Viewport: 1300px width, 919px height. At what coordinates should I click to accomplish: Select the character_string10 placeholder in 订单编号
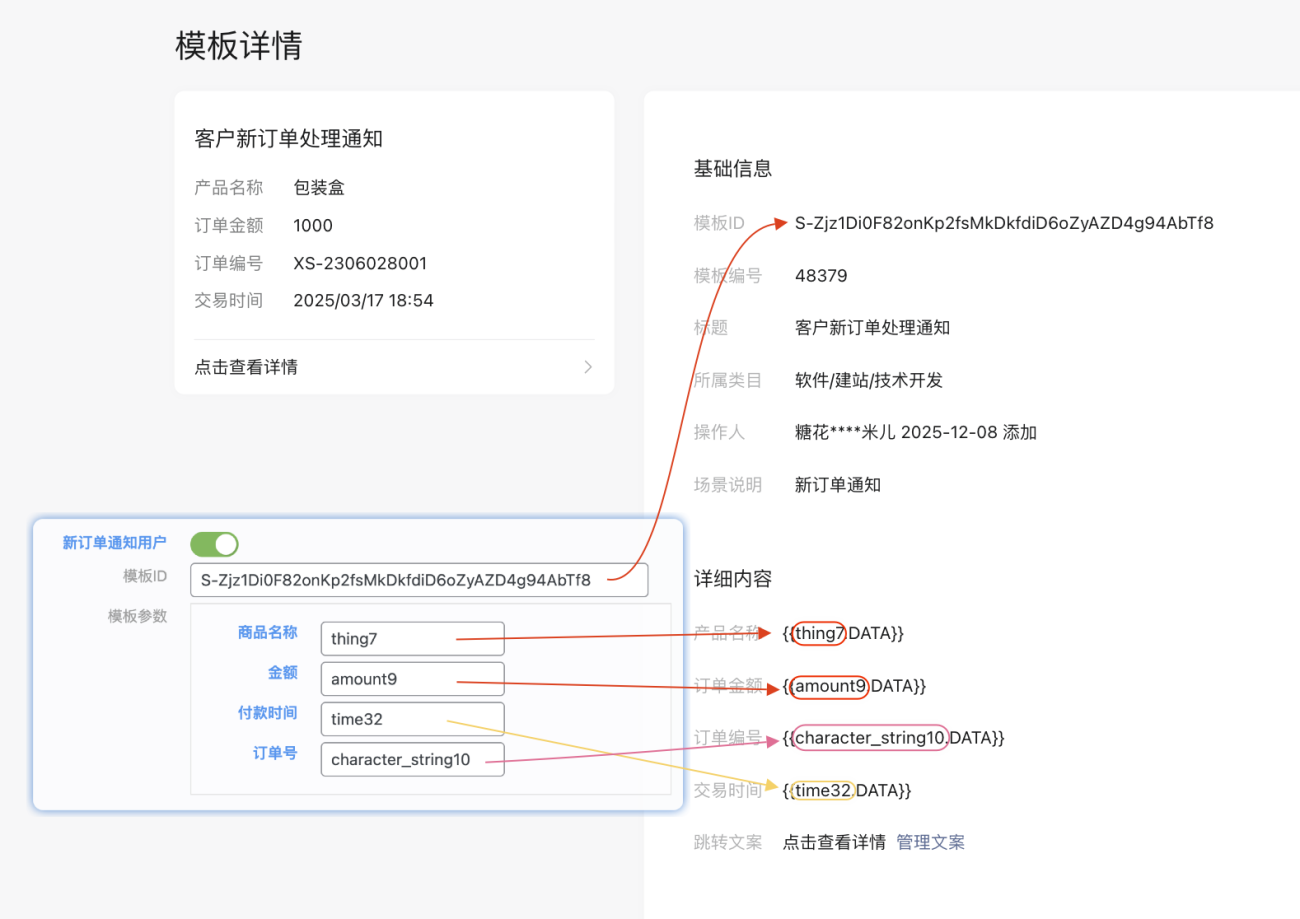coord(868,738)
